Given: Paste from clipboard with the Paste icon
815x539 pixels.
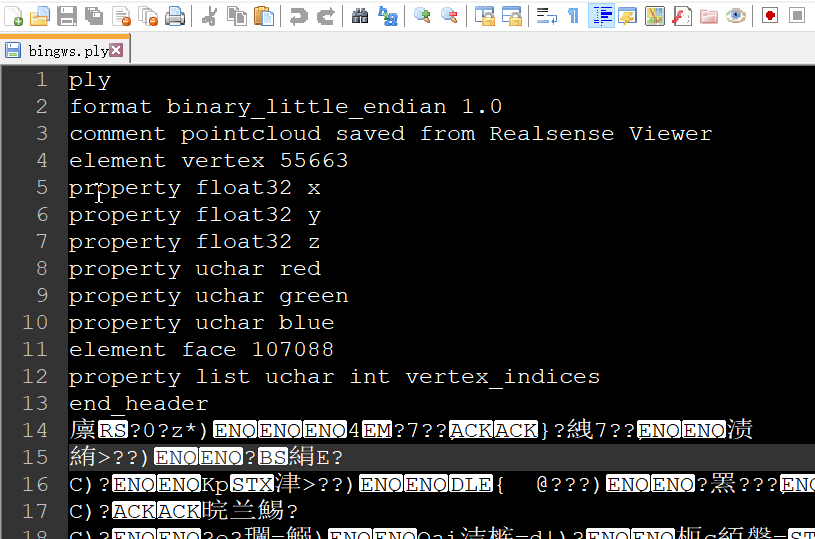Looking at the screenshot, I should click(264, 16).
